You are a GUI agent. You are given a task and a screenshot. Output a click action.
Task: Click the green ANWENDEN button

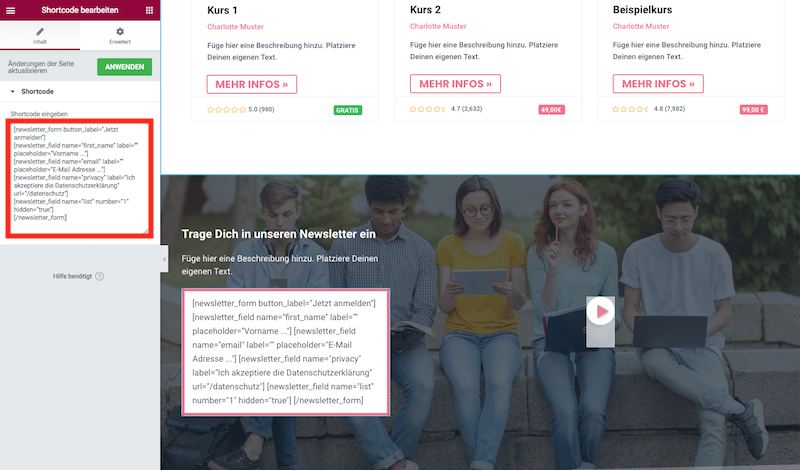coord(124,67)
